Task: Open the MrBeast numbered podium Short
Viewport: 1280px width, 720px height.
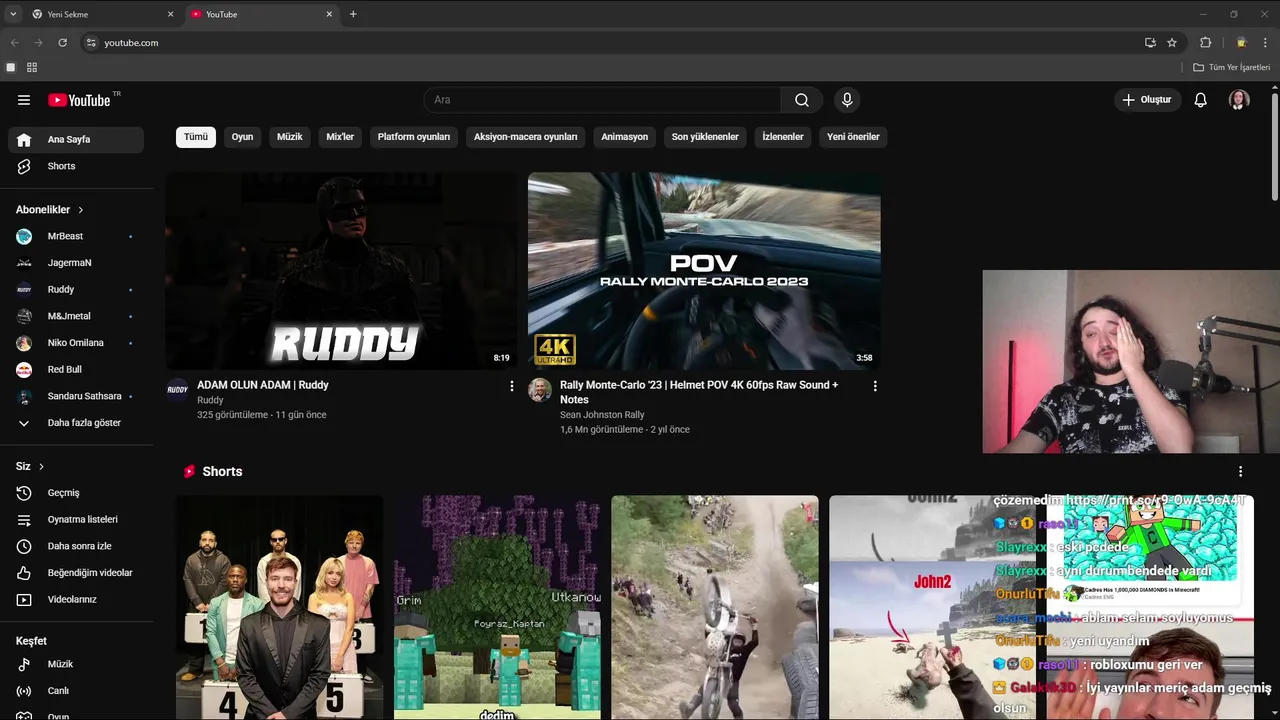Action: click(280, 607)
